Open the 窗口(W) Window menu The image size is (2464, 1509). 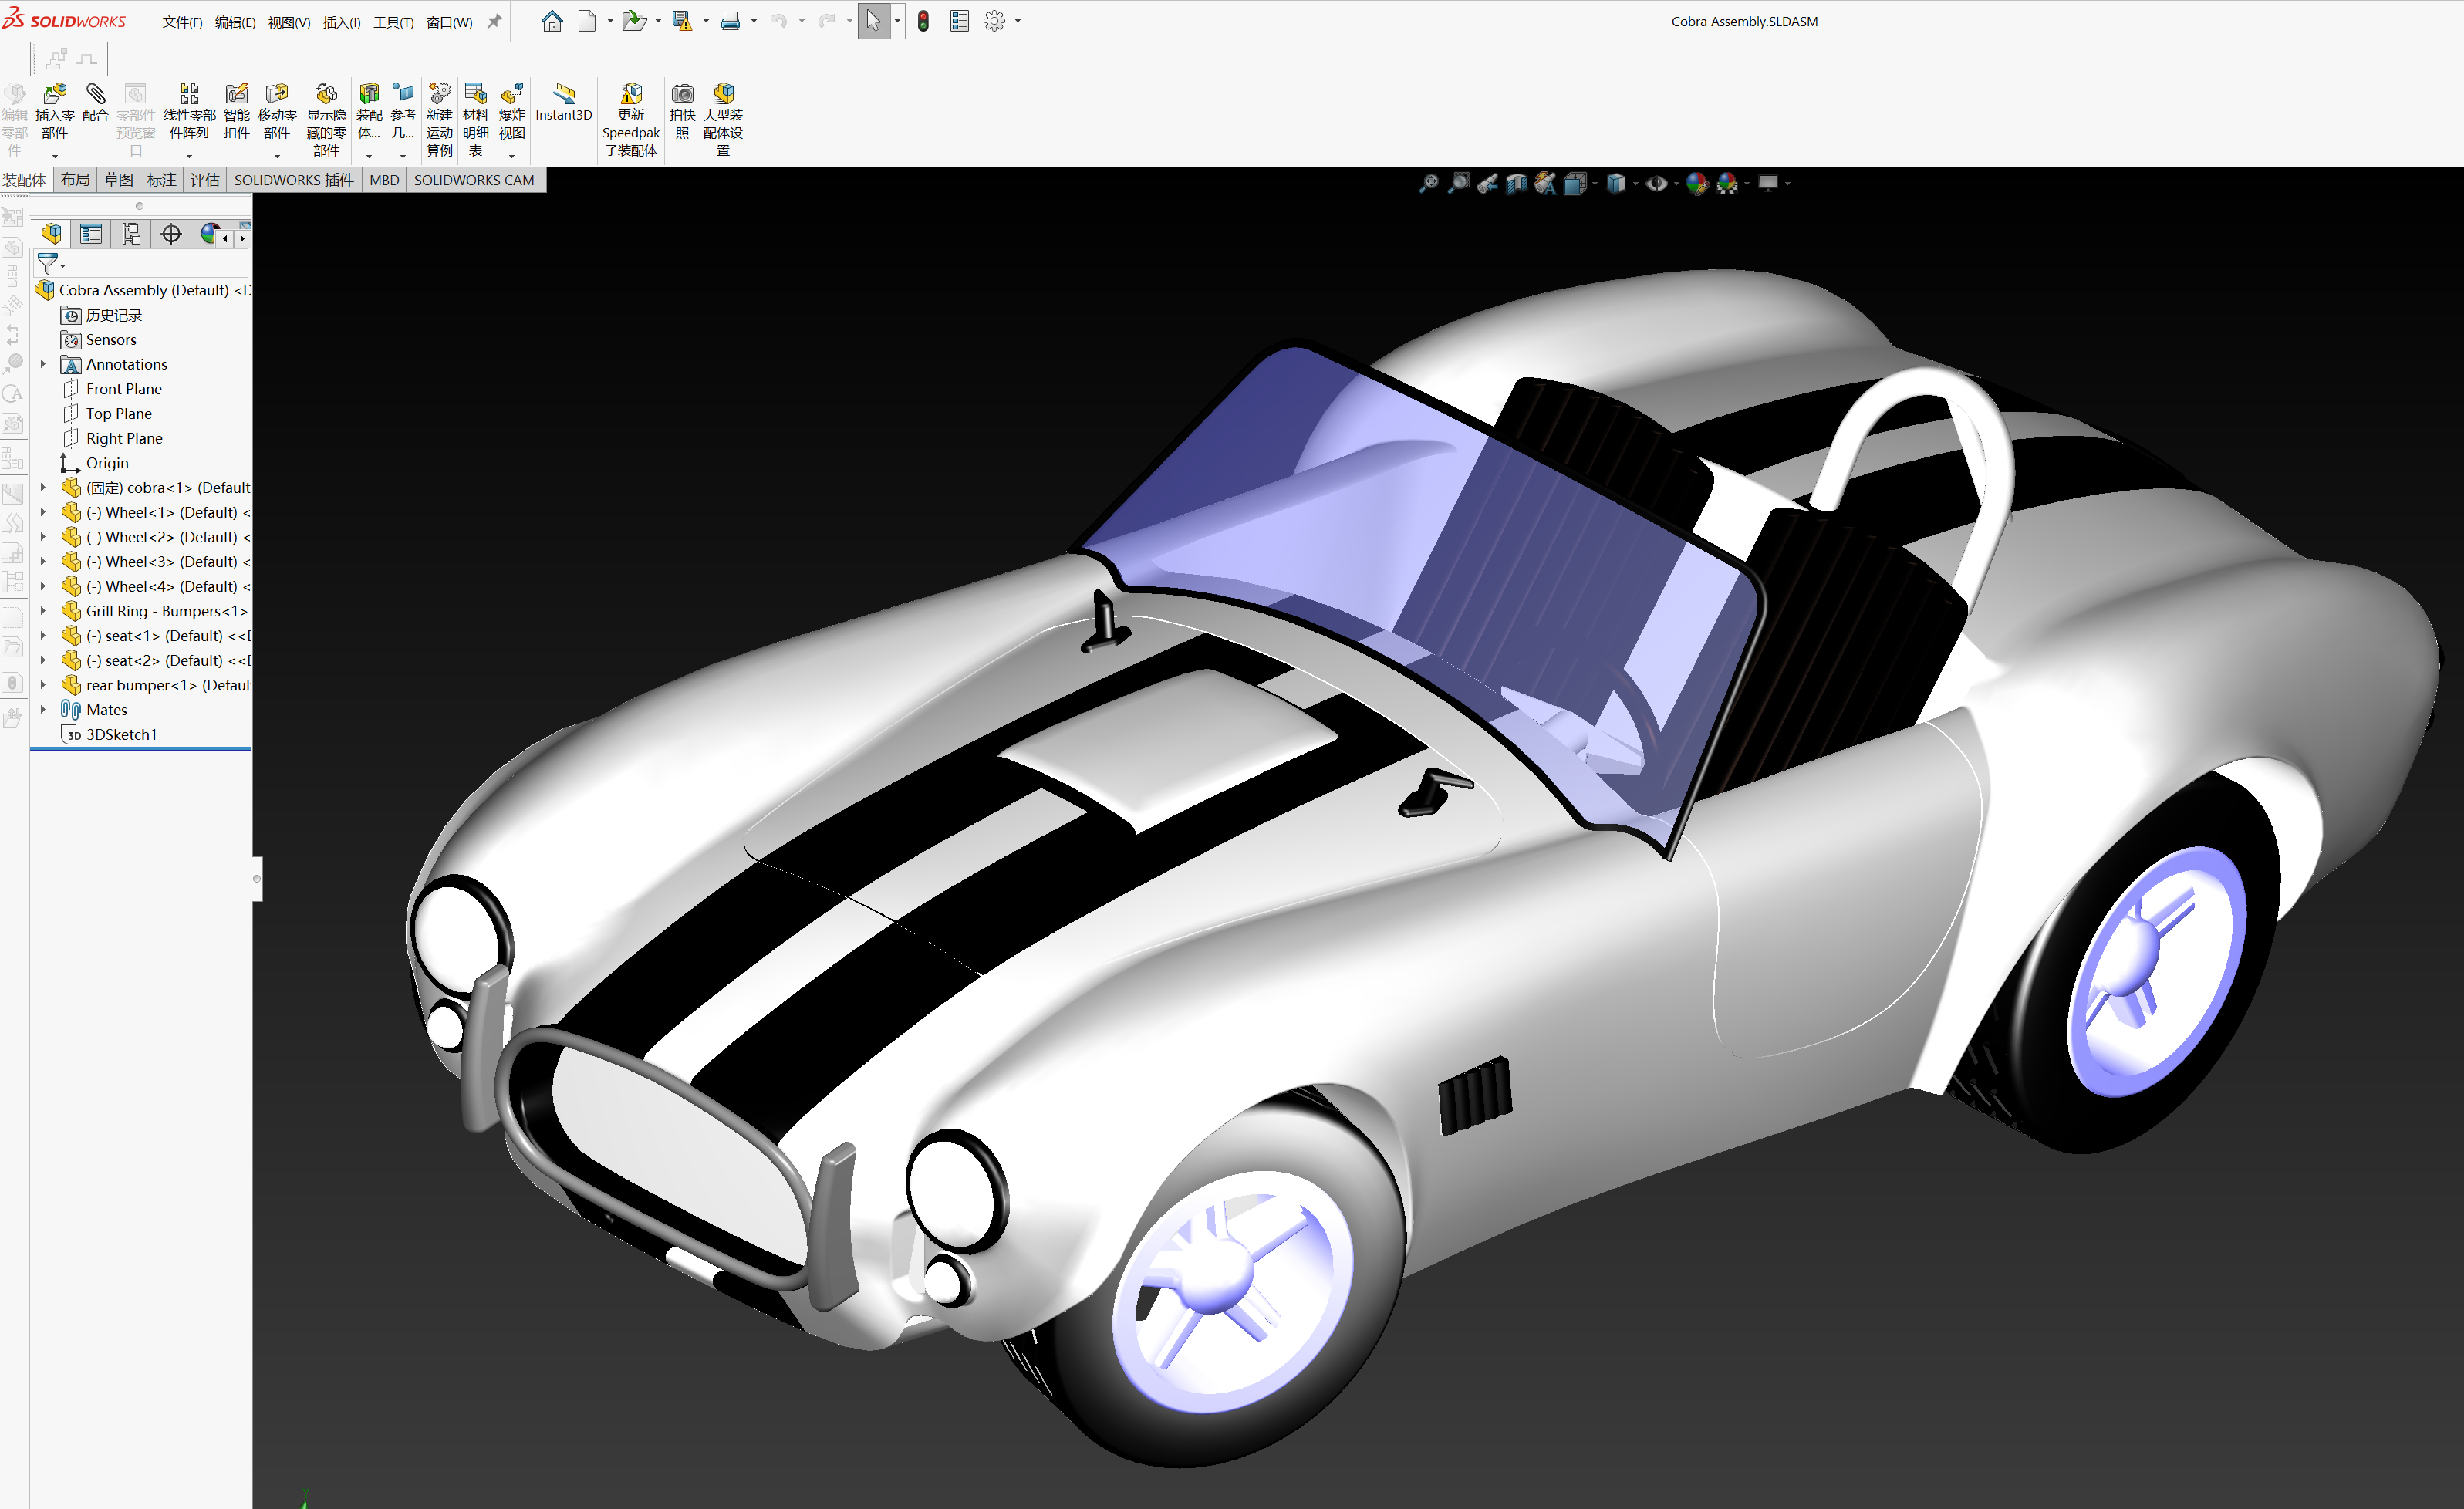(x=449, y=22)
